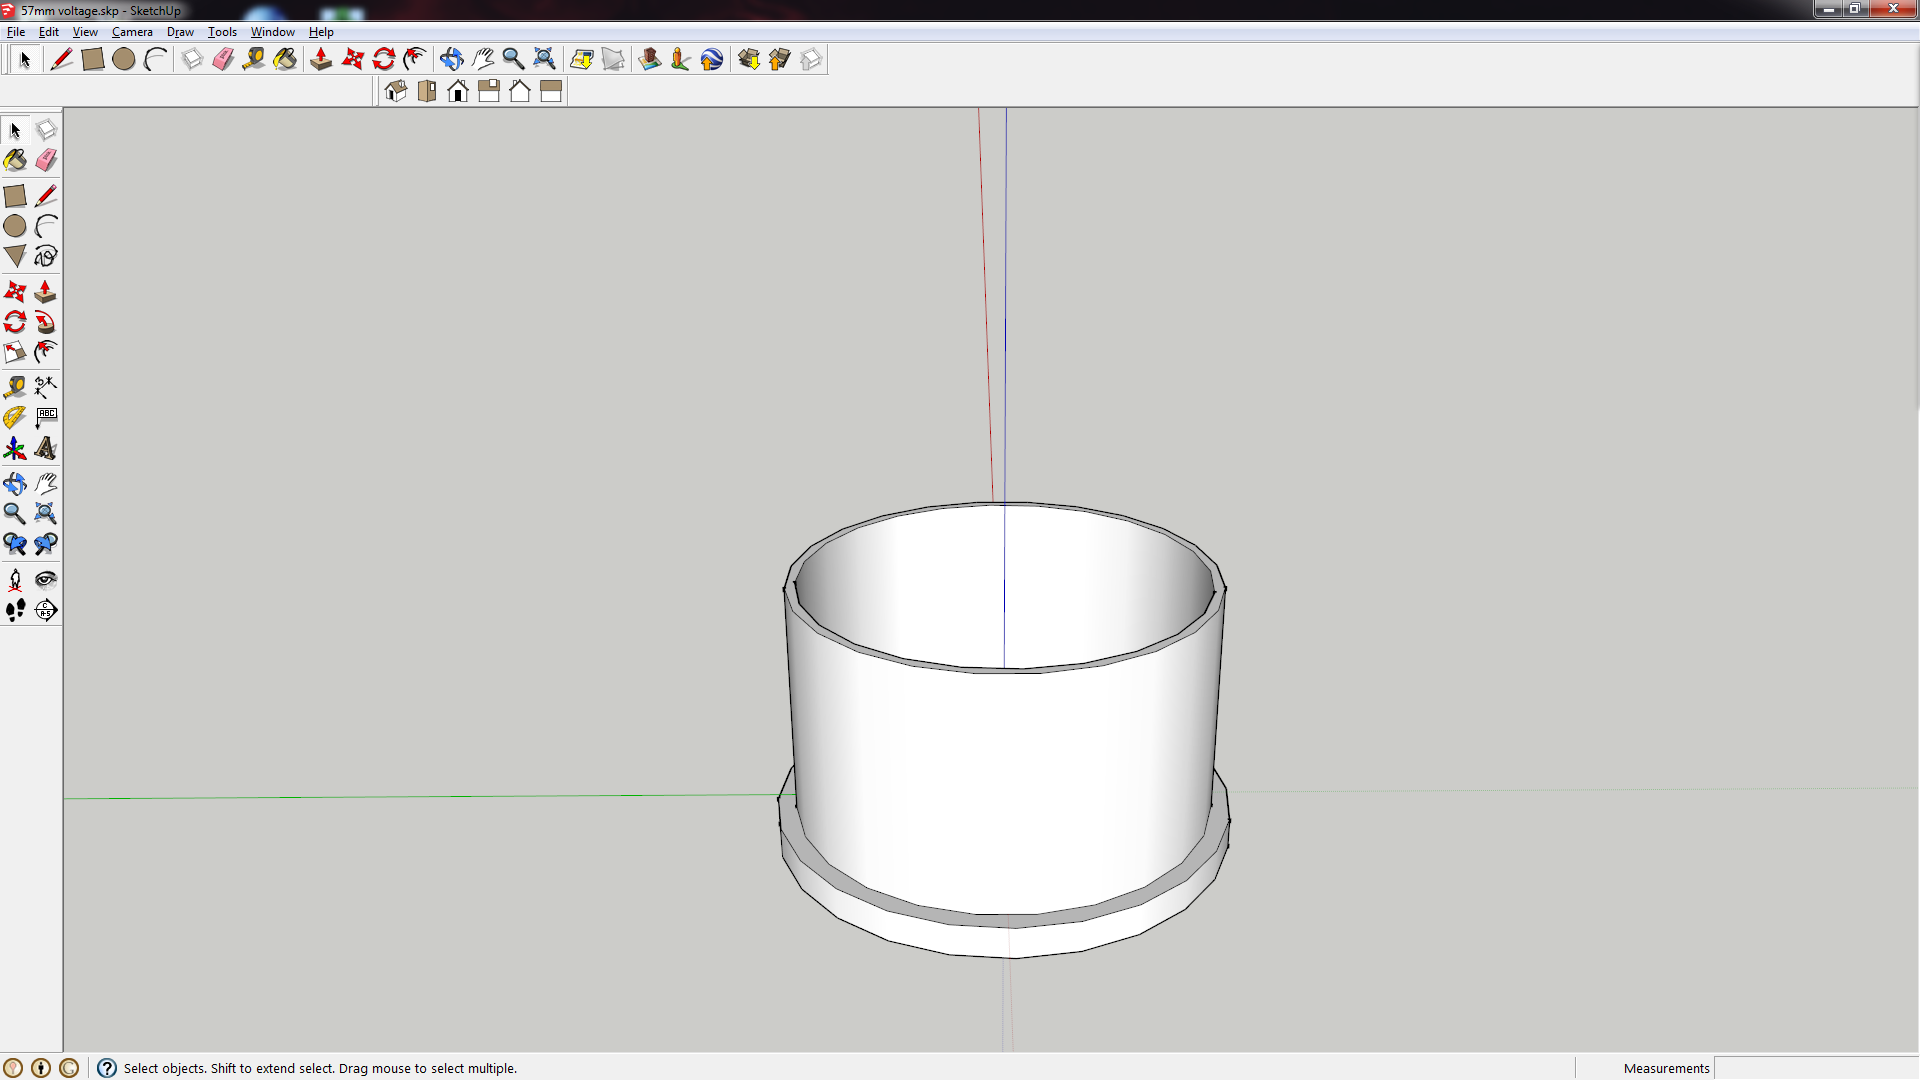Select the Pan hand tool in top toolbar
Image resolution: width=1920 pixels, height=1080 pixels.
[483, 60]
